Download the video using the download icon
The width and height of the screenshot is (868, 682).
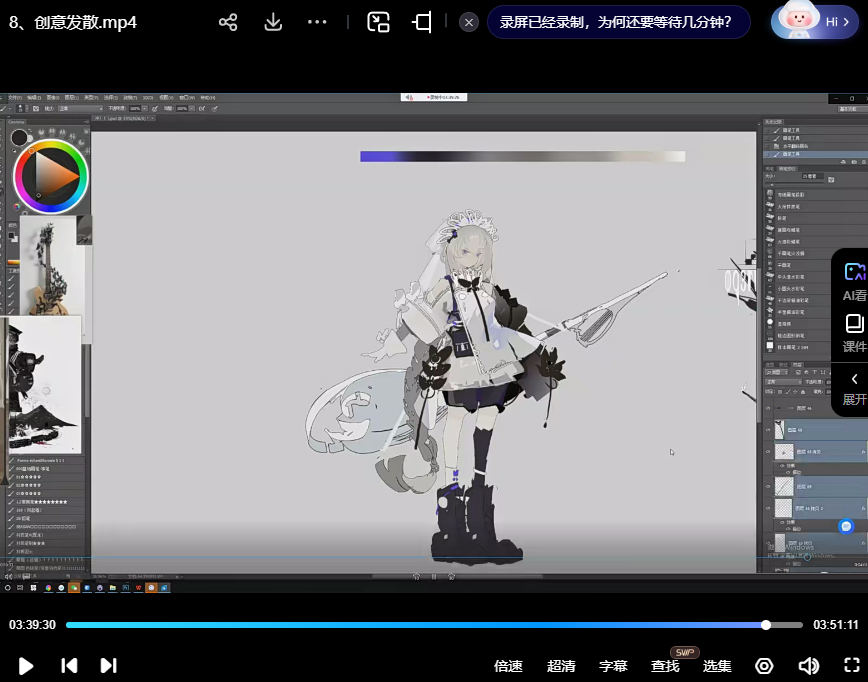click(x=273, y=22)
